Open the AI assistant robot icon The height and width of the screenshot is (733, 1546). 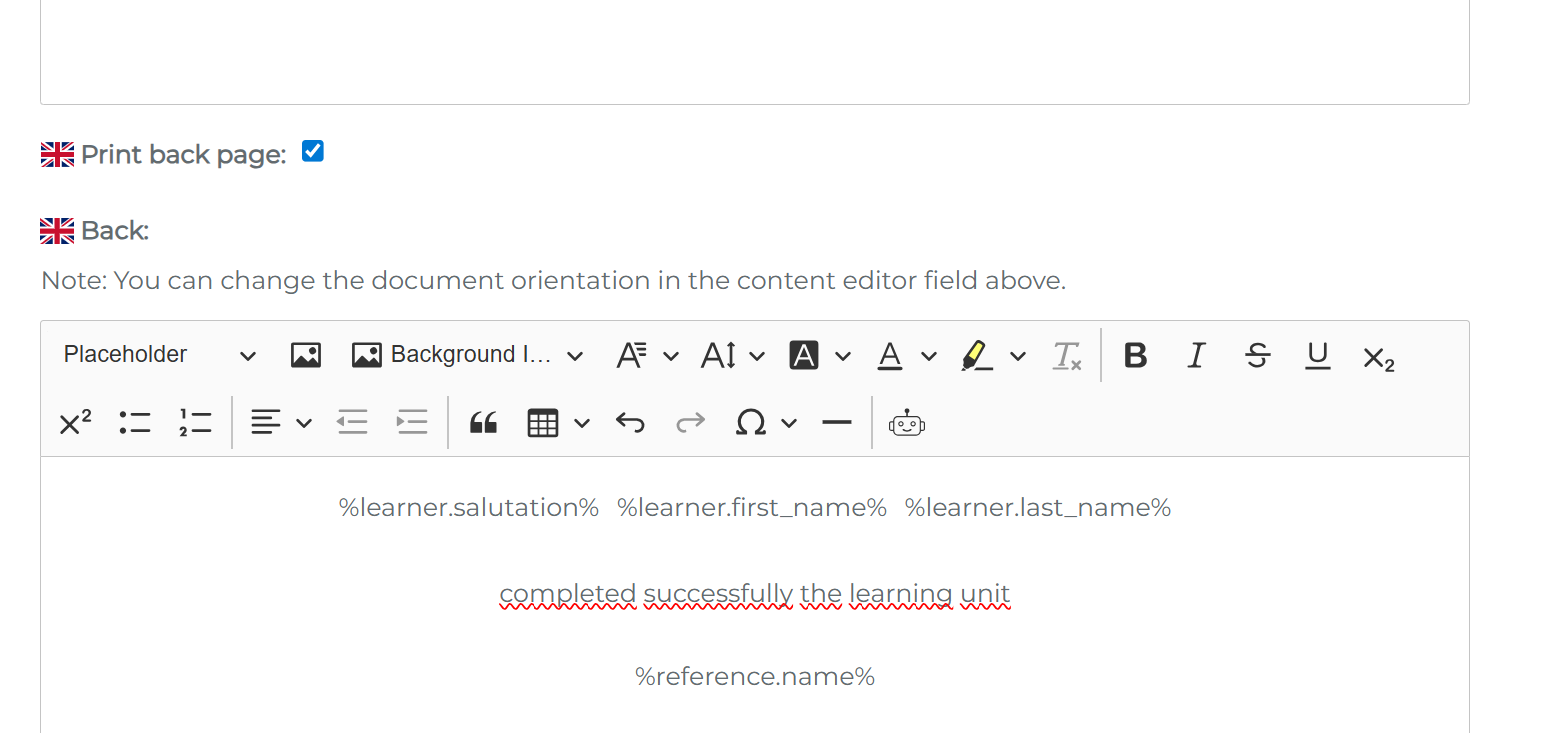pyautogui.click(x=906, y=423)
